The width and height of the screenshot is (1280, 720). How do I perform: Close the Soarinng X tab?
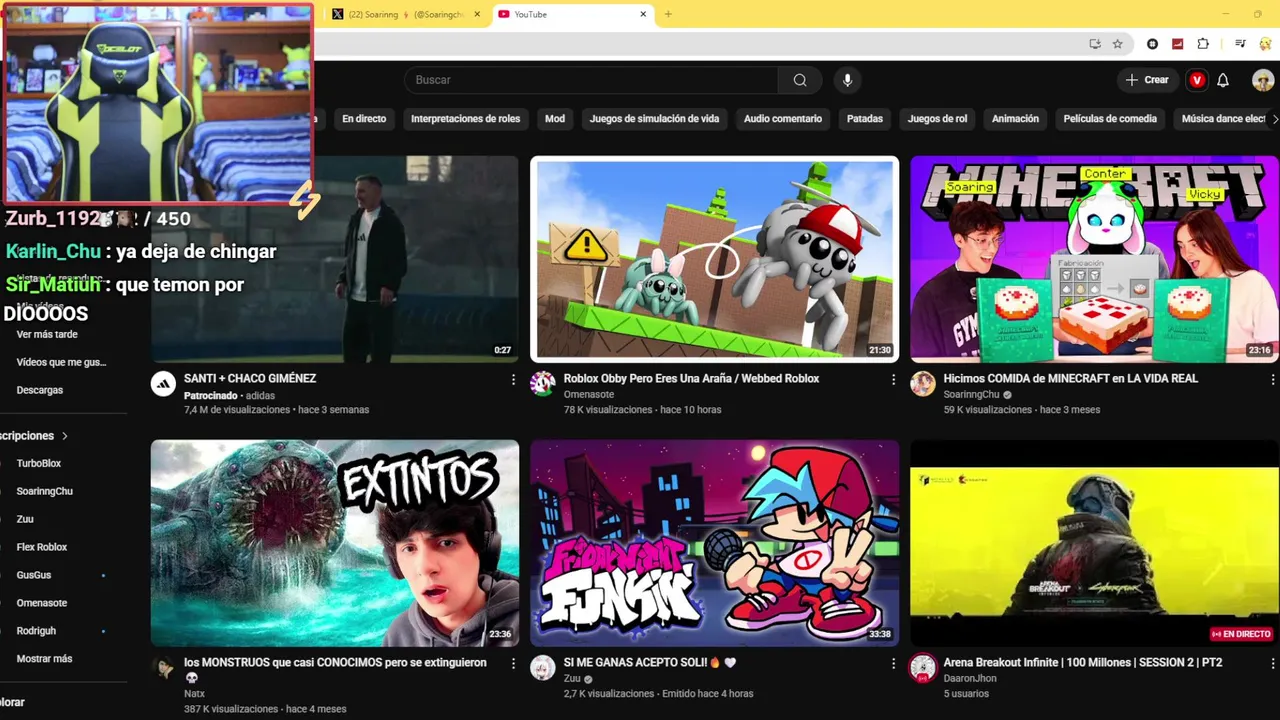(477, 14)
